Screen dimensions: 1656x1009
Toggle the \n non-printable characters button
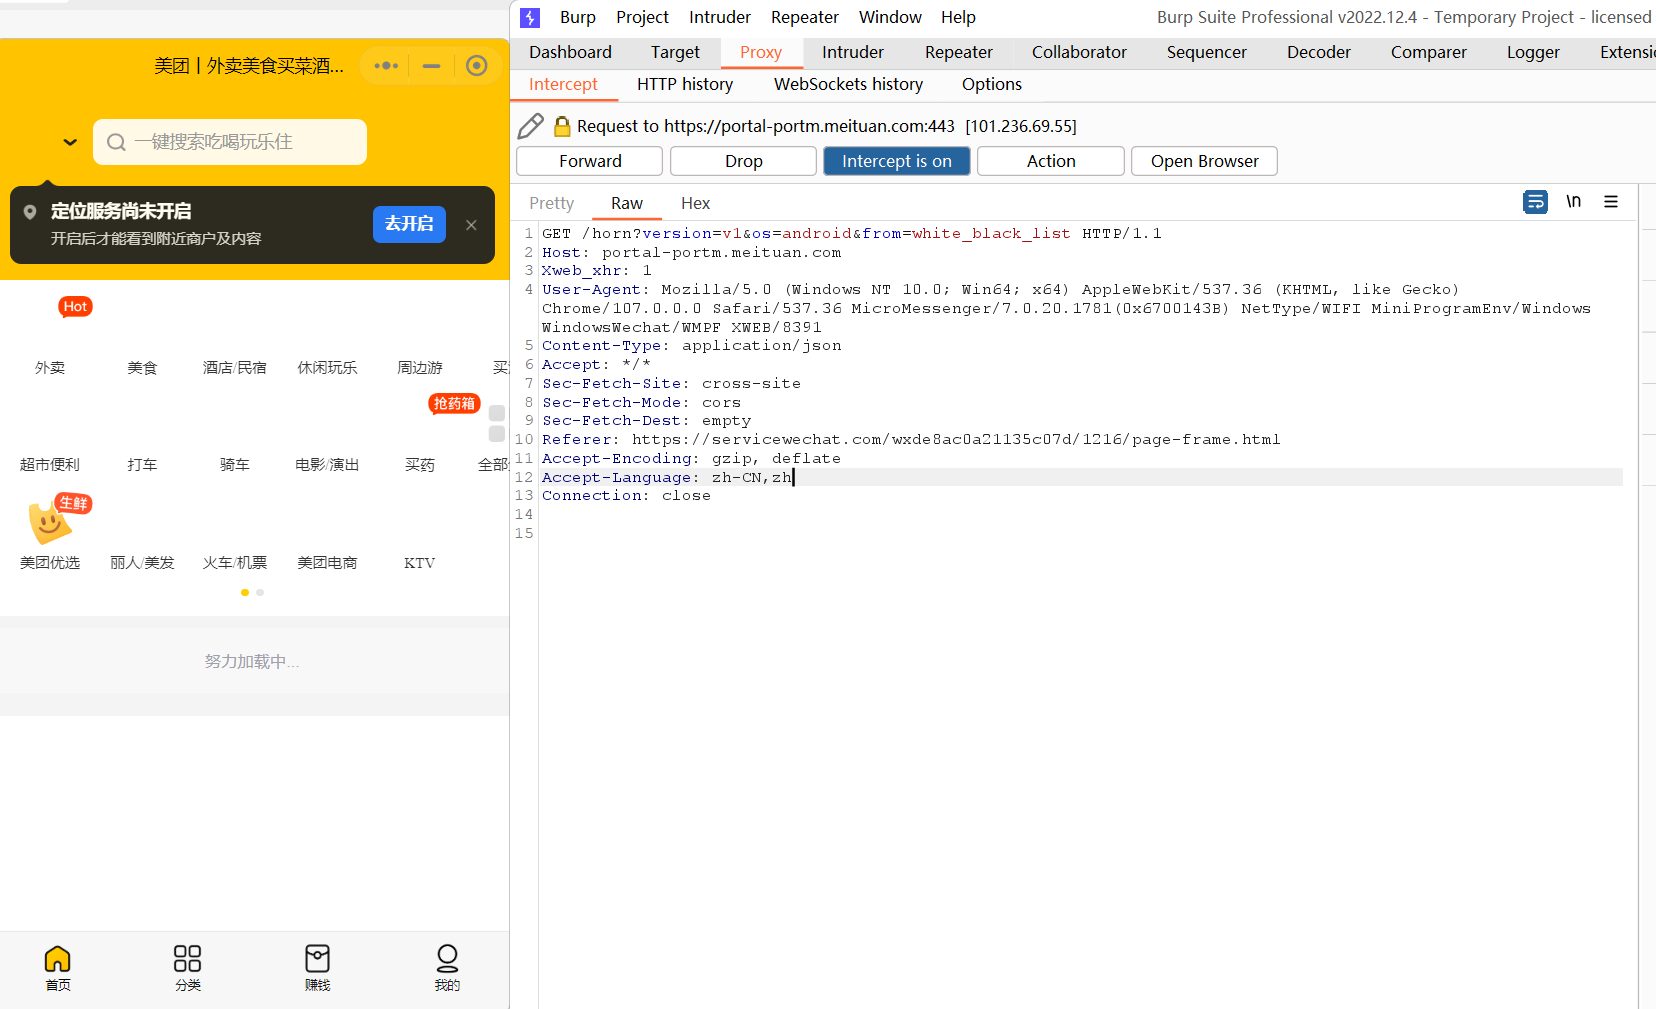point(1573,202)
